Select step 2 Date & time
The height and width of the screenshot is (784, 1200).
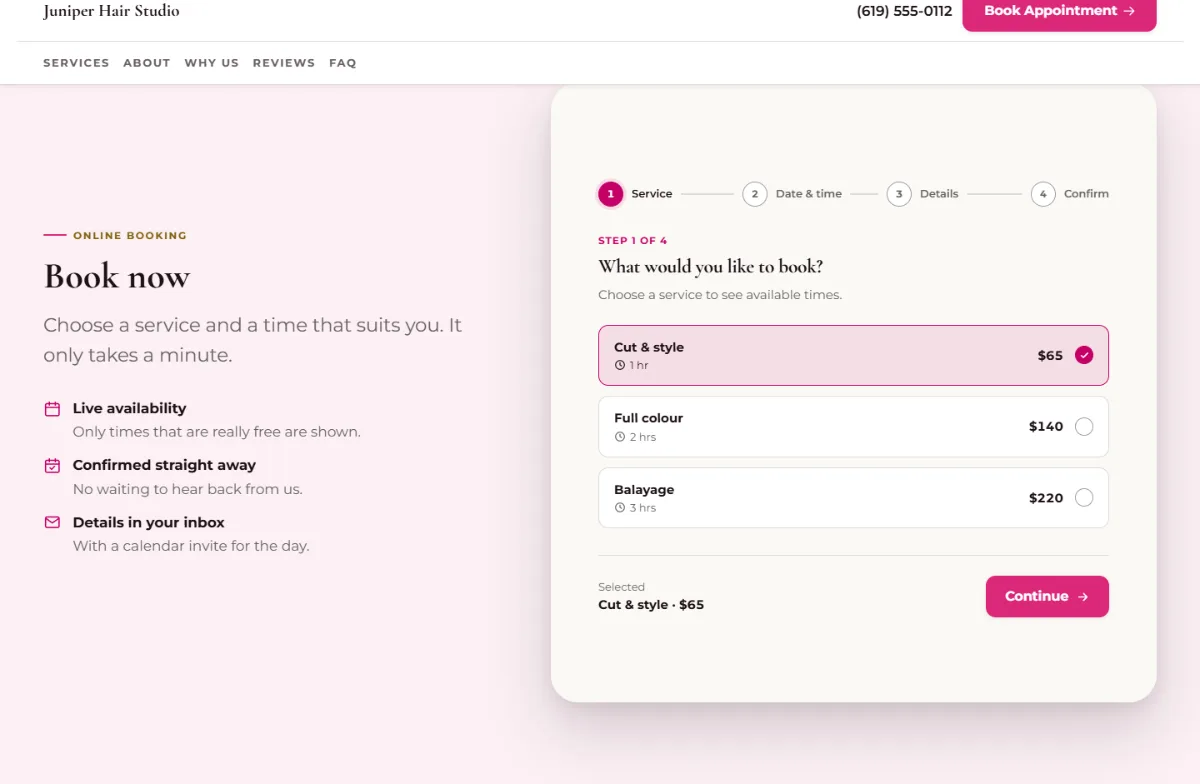point(793,194)
